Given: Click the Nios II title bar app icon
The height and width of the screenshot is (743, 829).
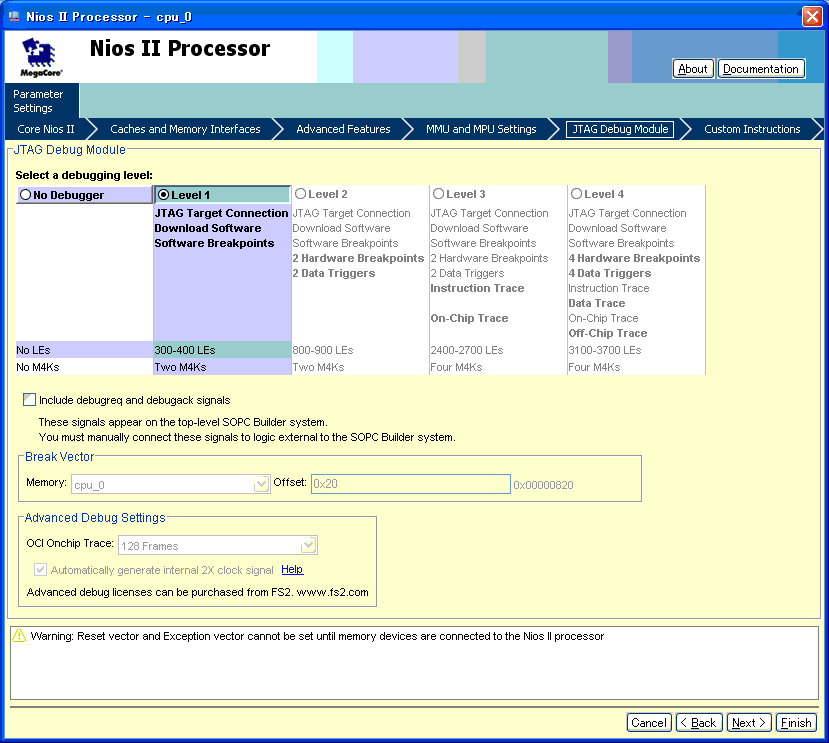Looking at the screenshot, I should click(x=14, y=16).
